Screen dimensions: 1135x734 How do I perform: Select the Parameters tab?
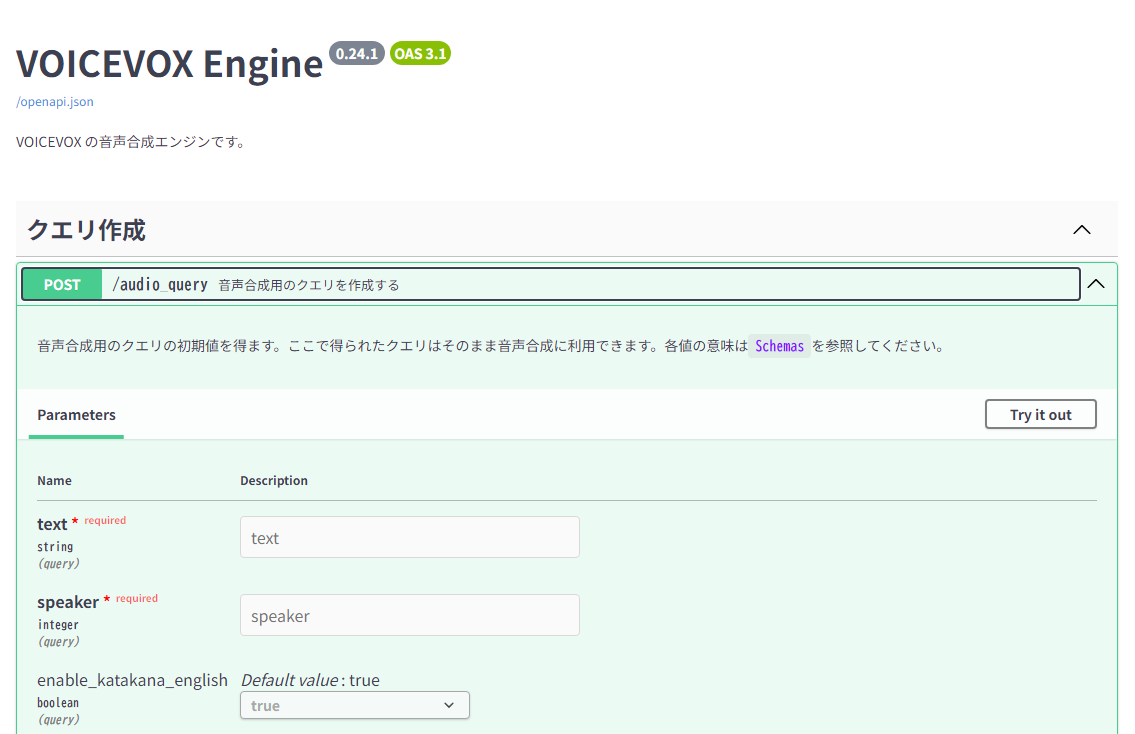click(76, 415)
